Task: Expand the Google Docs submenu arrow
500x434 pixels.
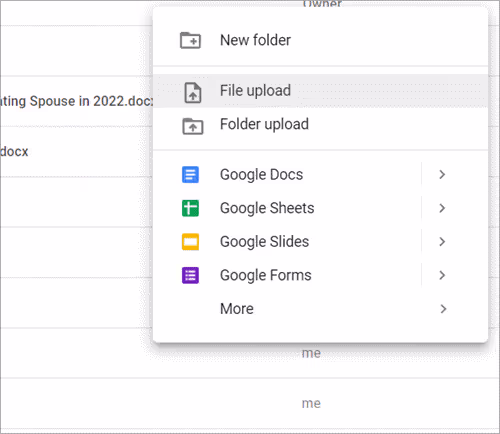Action: click(442, 174)
